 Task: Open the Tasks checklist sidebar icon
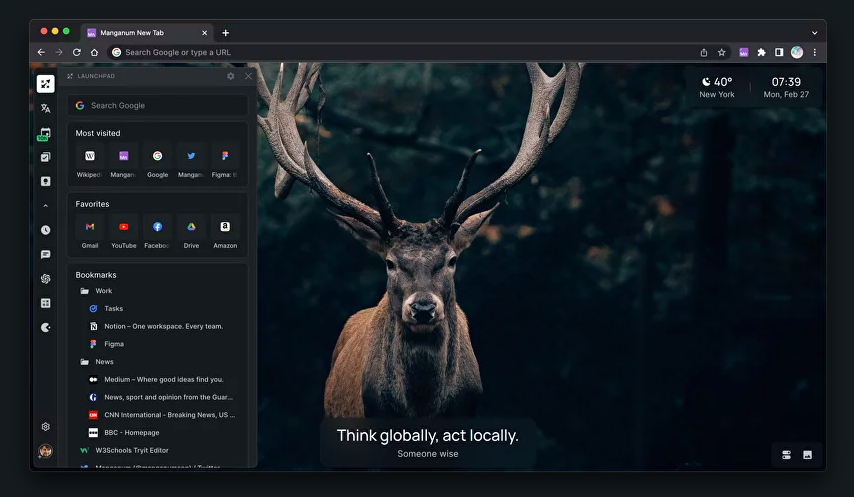click(46, 157)
